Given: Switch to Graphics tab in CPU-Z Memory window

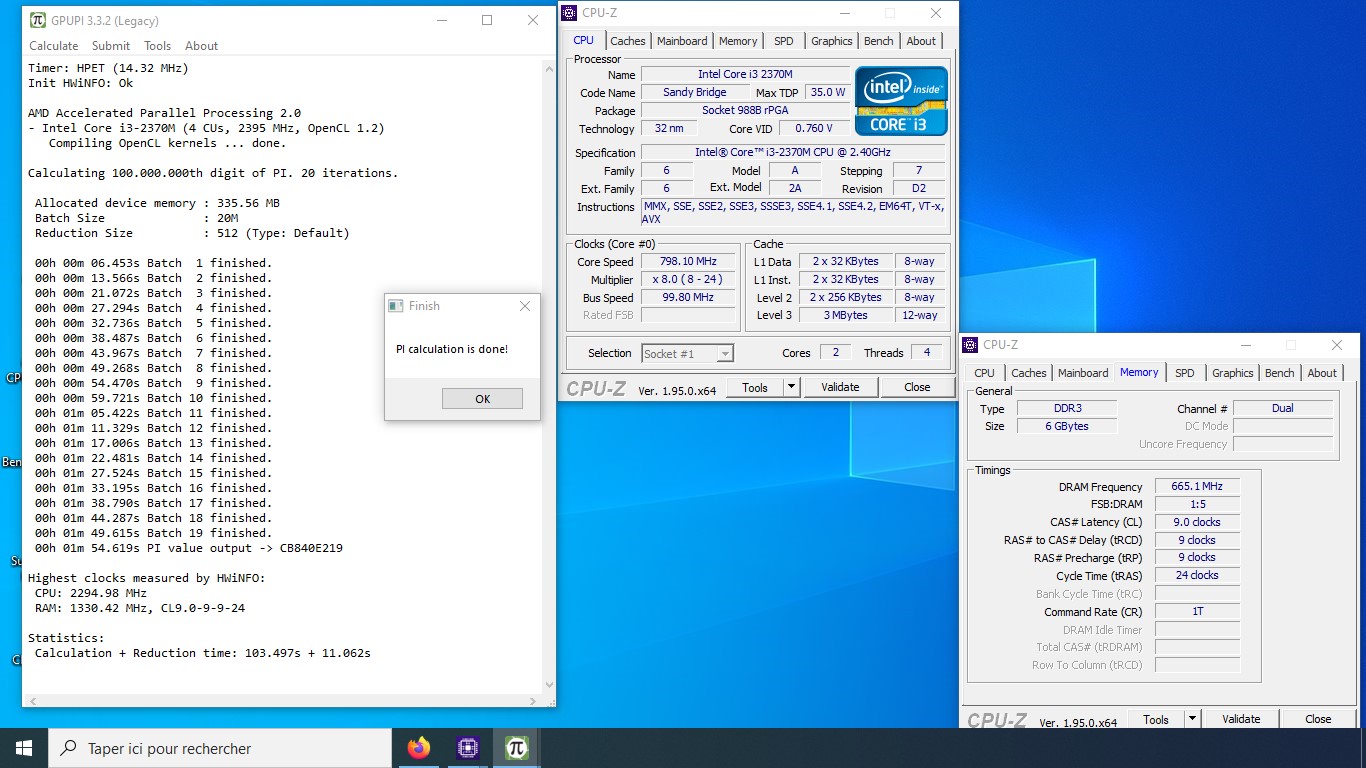Looking at the screenshot, I should [1233, 373].
